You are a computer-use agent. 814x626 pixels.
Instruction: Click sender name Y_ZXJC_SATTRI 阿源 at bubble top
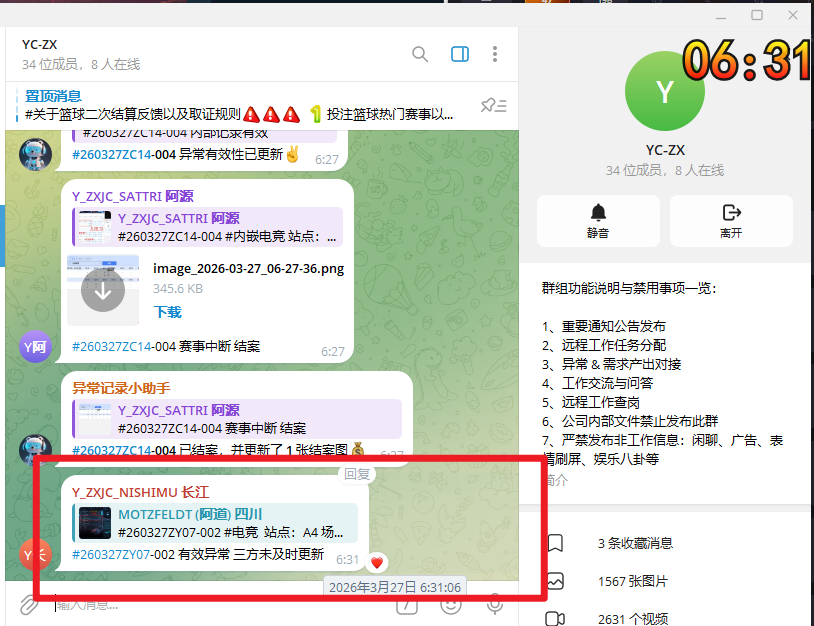coord(132,196)
